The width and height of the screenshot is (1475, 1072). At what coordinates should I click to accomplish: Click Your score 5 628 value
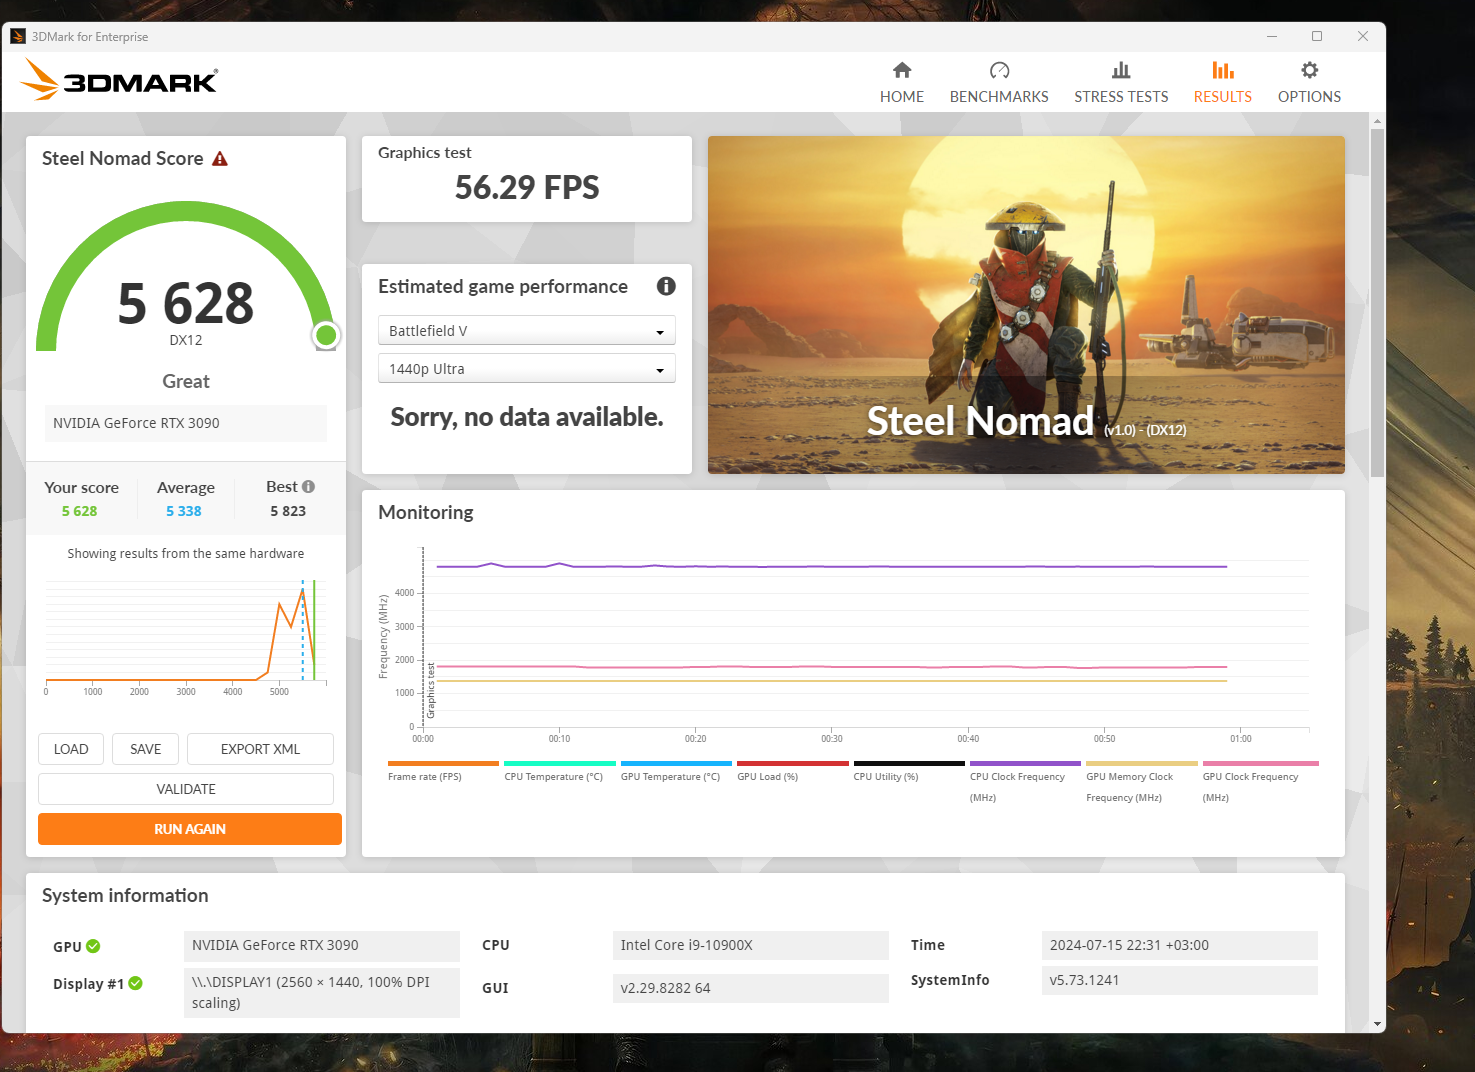(79, 511)
